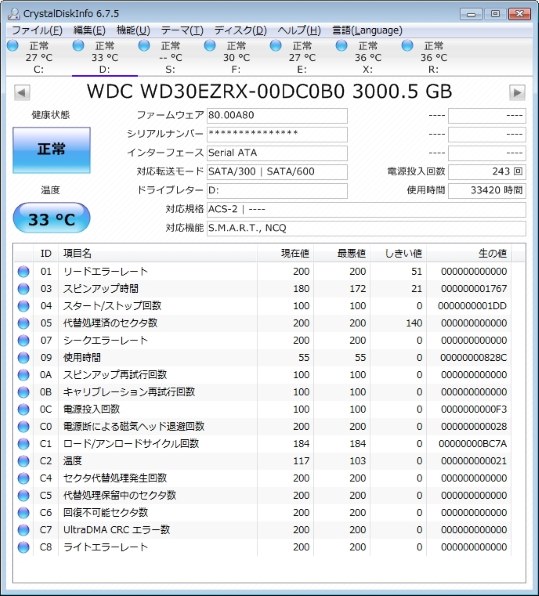Image resolution: width=539 pixels, height=596 pixels.
Task: Click the CrystalDiskInfo app icon in title bar
Action: [x=13, y=14]
